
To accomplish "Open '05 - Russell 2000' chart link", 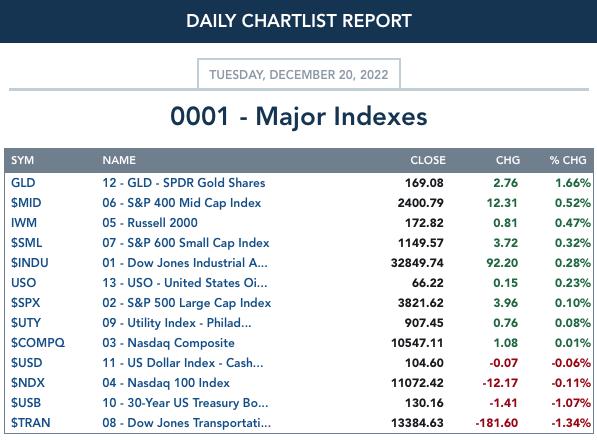I will (150, 223).
